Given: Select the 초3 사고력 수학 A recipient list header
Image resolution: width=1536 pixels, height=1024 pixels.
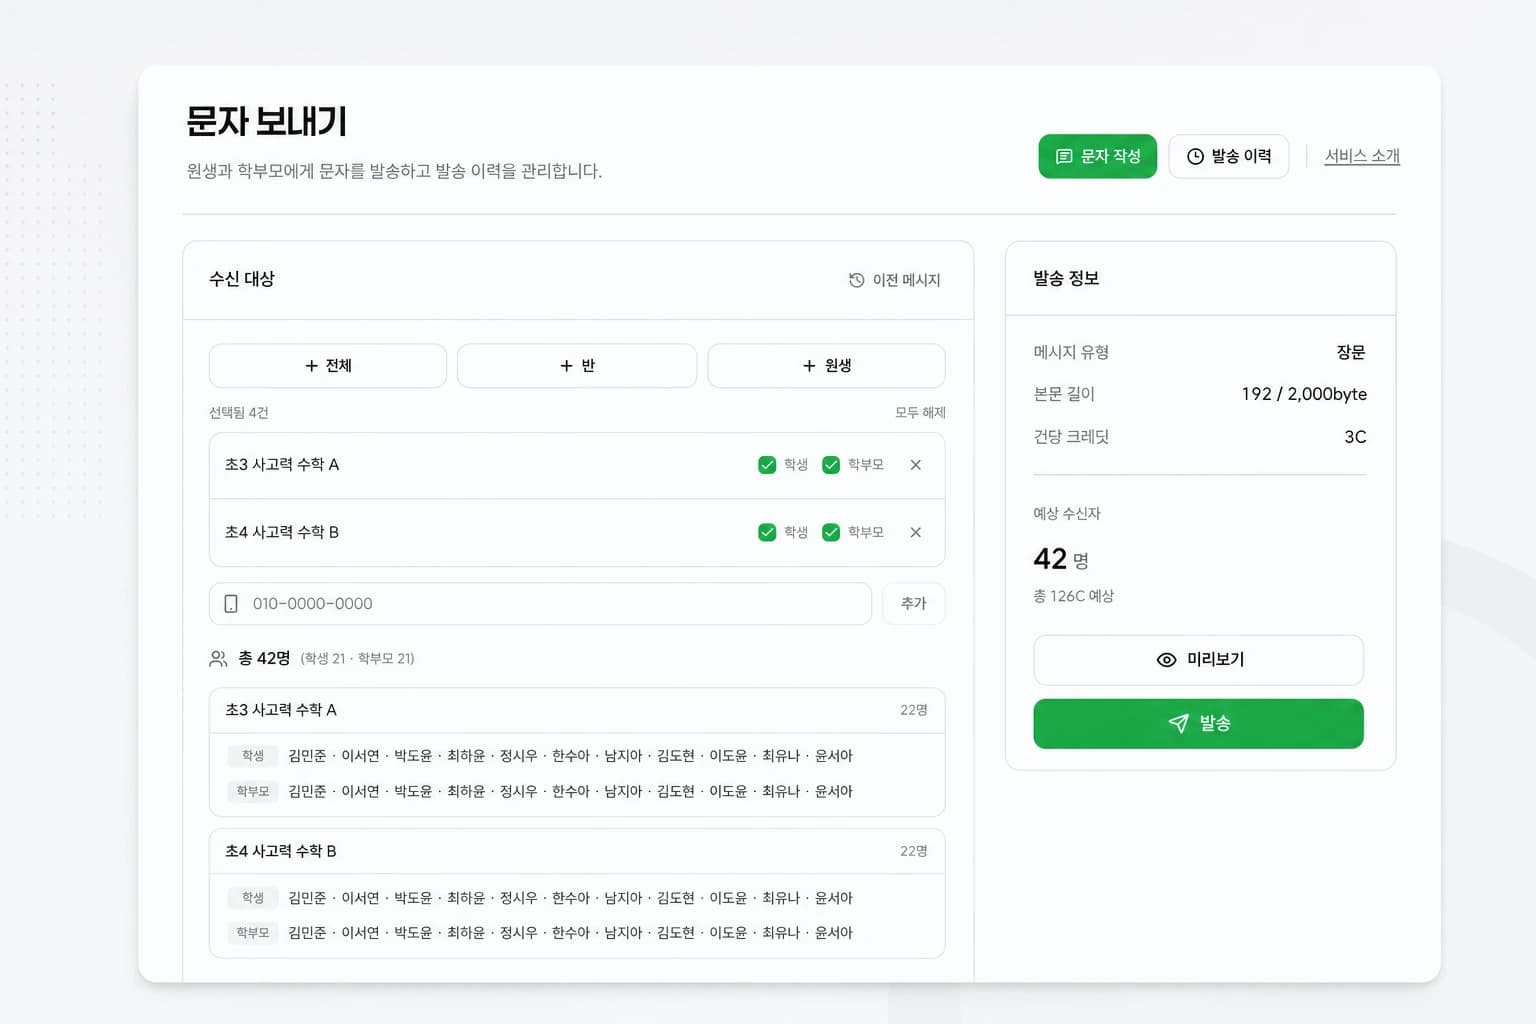Looking at the screenshot, I should coord(577,710).
